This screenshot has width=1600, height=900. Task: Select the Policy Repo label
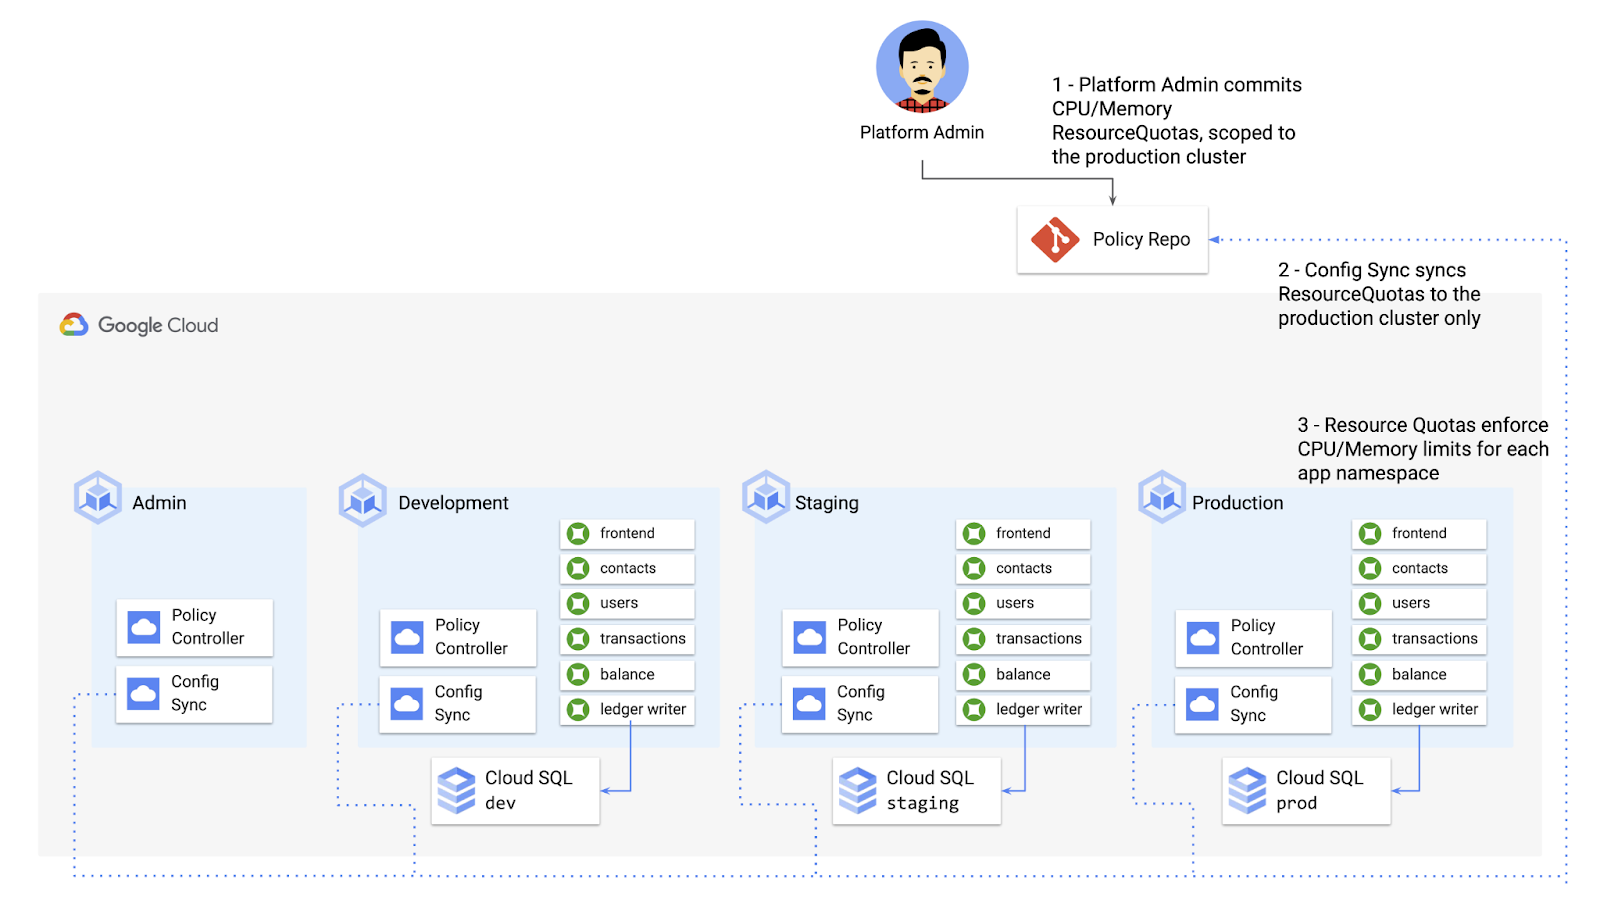[x=1141, y=240]
